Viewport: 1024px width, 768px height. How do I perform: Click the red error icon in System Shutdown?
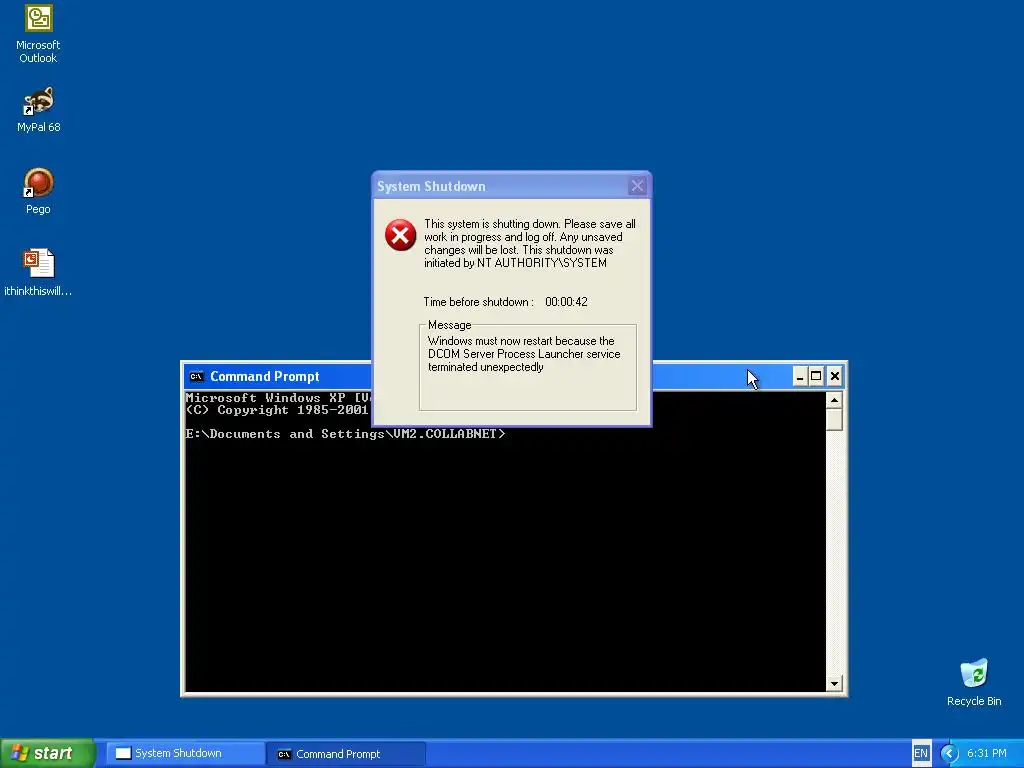400,235
